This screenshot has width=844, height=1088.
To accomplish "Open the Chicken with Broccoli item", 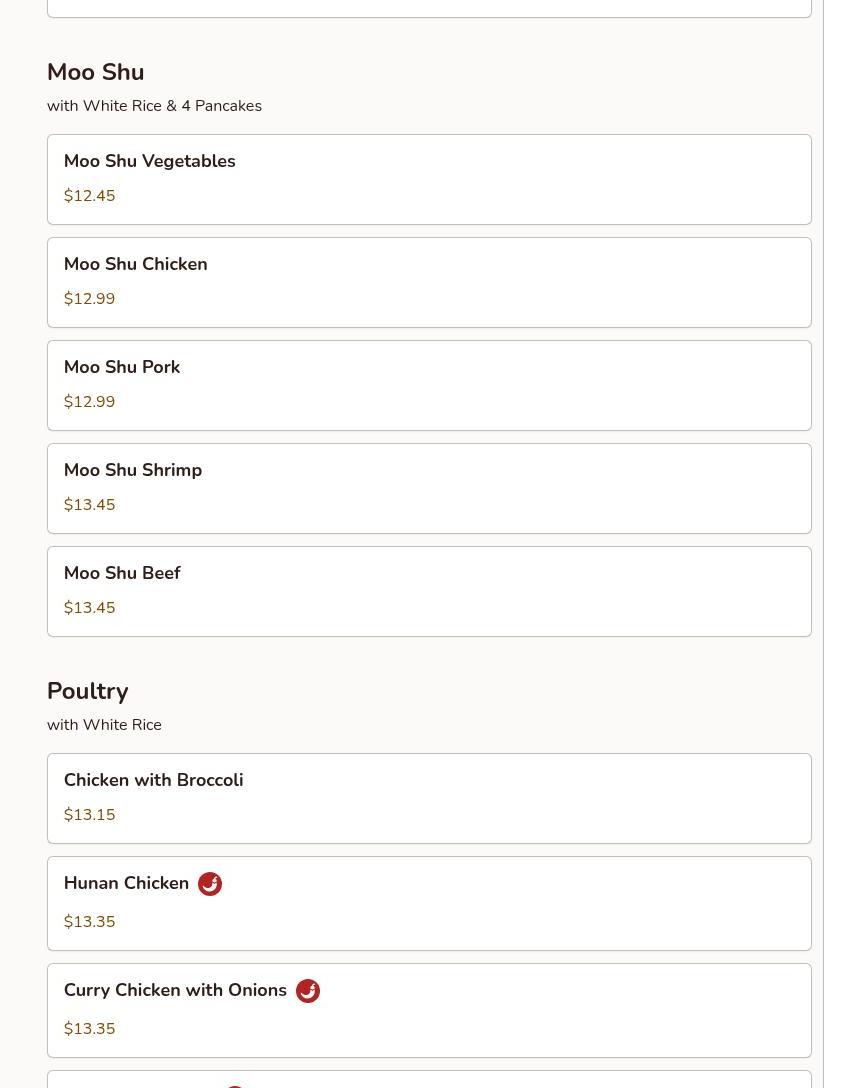I will pos(429,799).
